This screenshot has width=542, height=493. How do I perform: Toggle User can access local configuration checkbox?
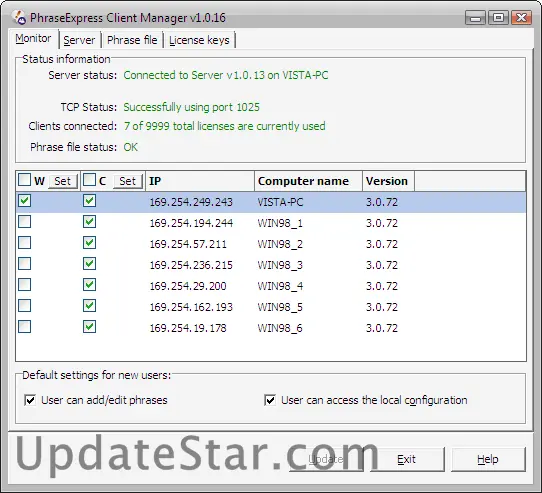coord(270,400)
